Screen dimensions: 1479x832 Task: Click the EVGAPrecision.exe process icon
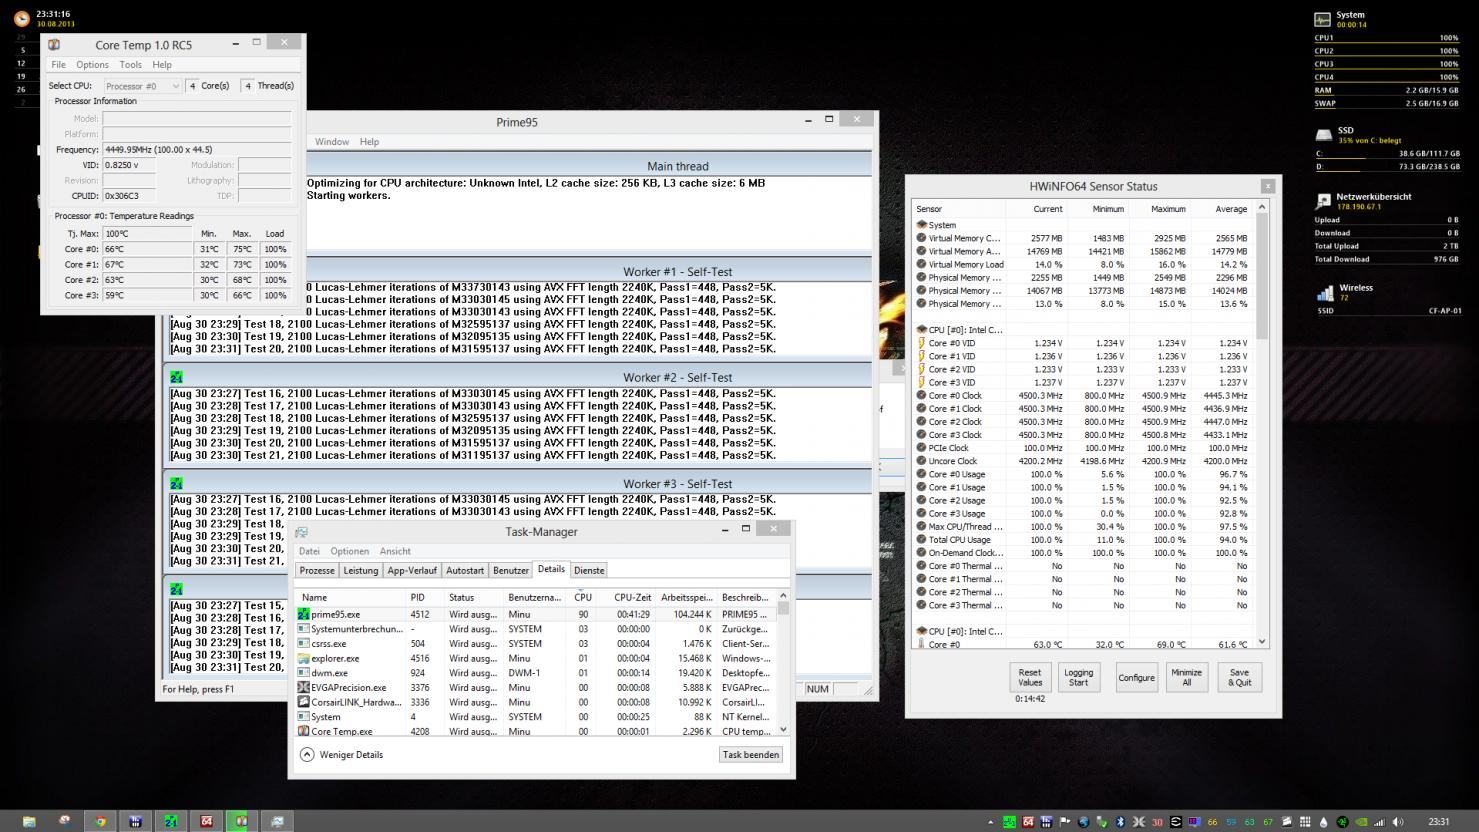[304, 687]
